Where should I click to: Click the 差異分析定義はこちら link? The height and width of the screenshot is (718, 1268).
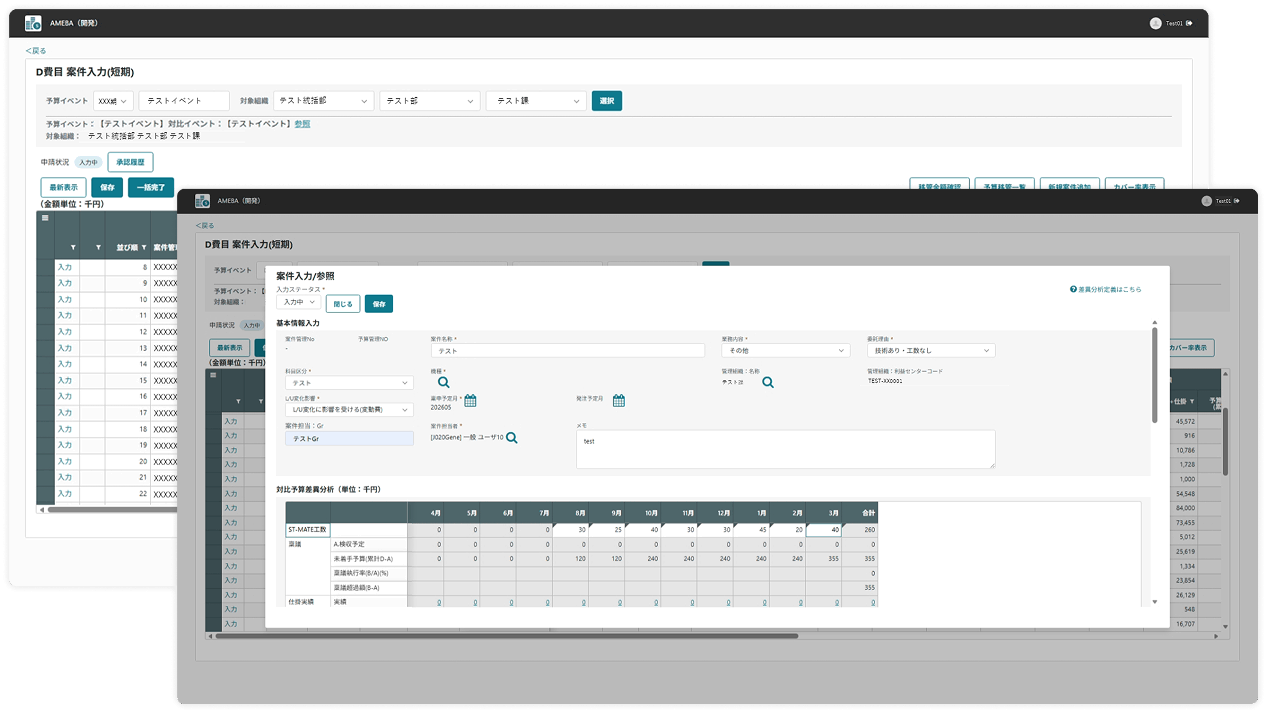[1109, 289]
